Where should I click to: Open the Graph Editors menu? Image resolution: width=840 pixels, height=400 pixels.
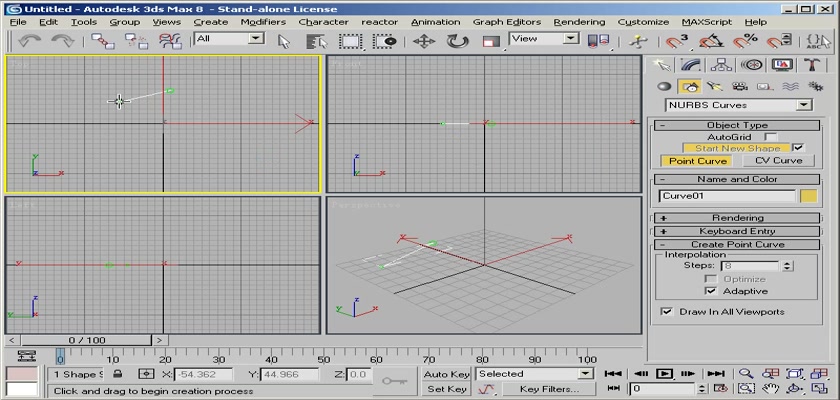(507, 22)
